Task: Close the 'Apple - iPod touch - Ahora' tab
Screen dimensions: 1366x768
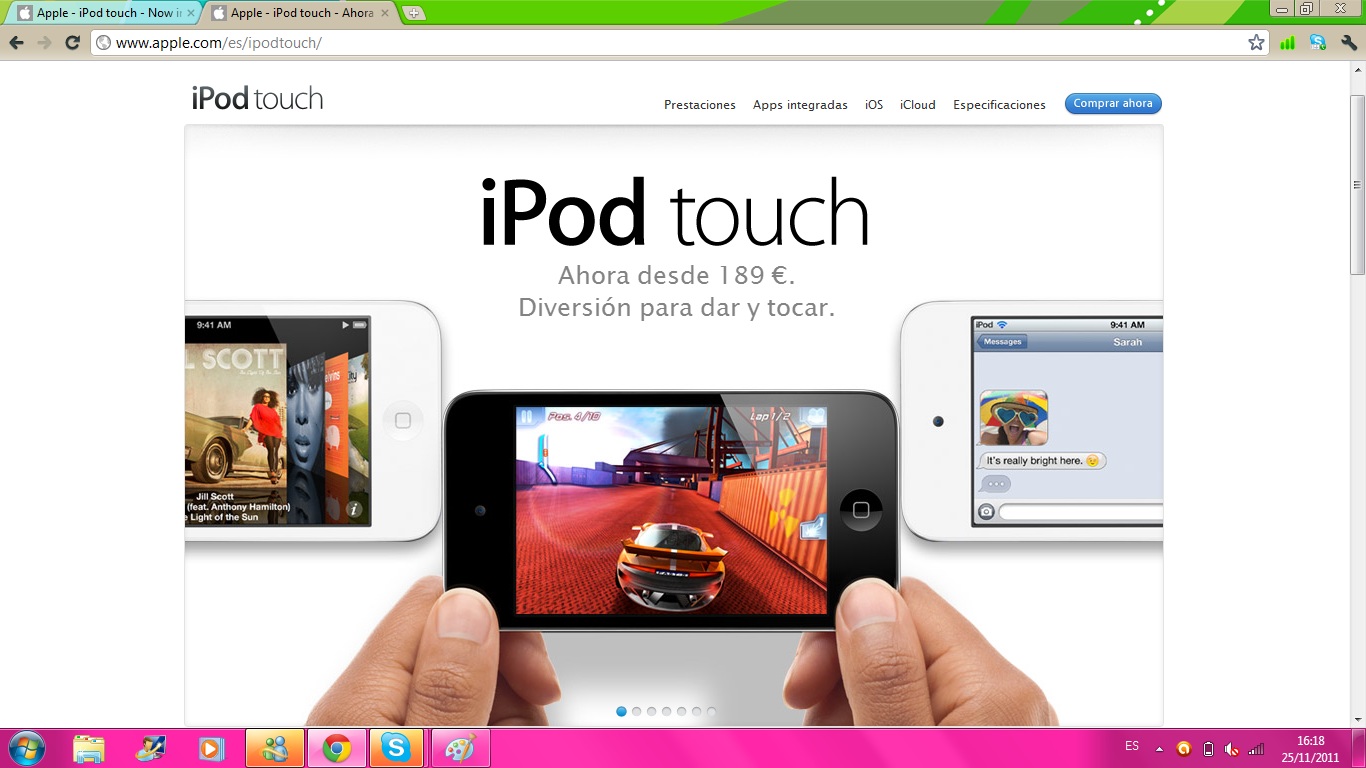Action: [x=385, y=13]
